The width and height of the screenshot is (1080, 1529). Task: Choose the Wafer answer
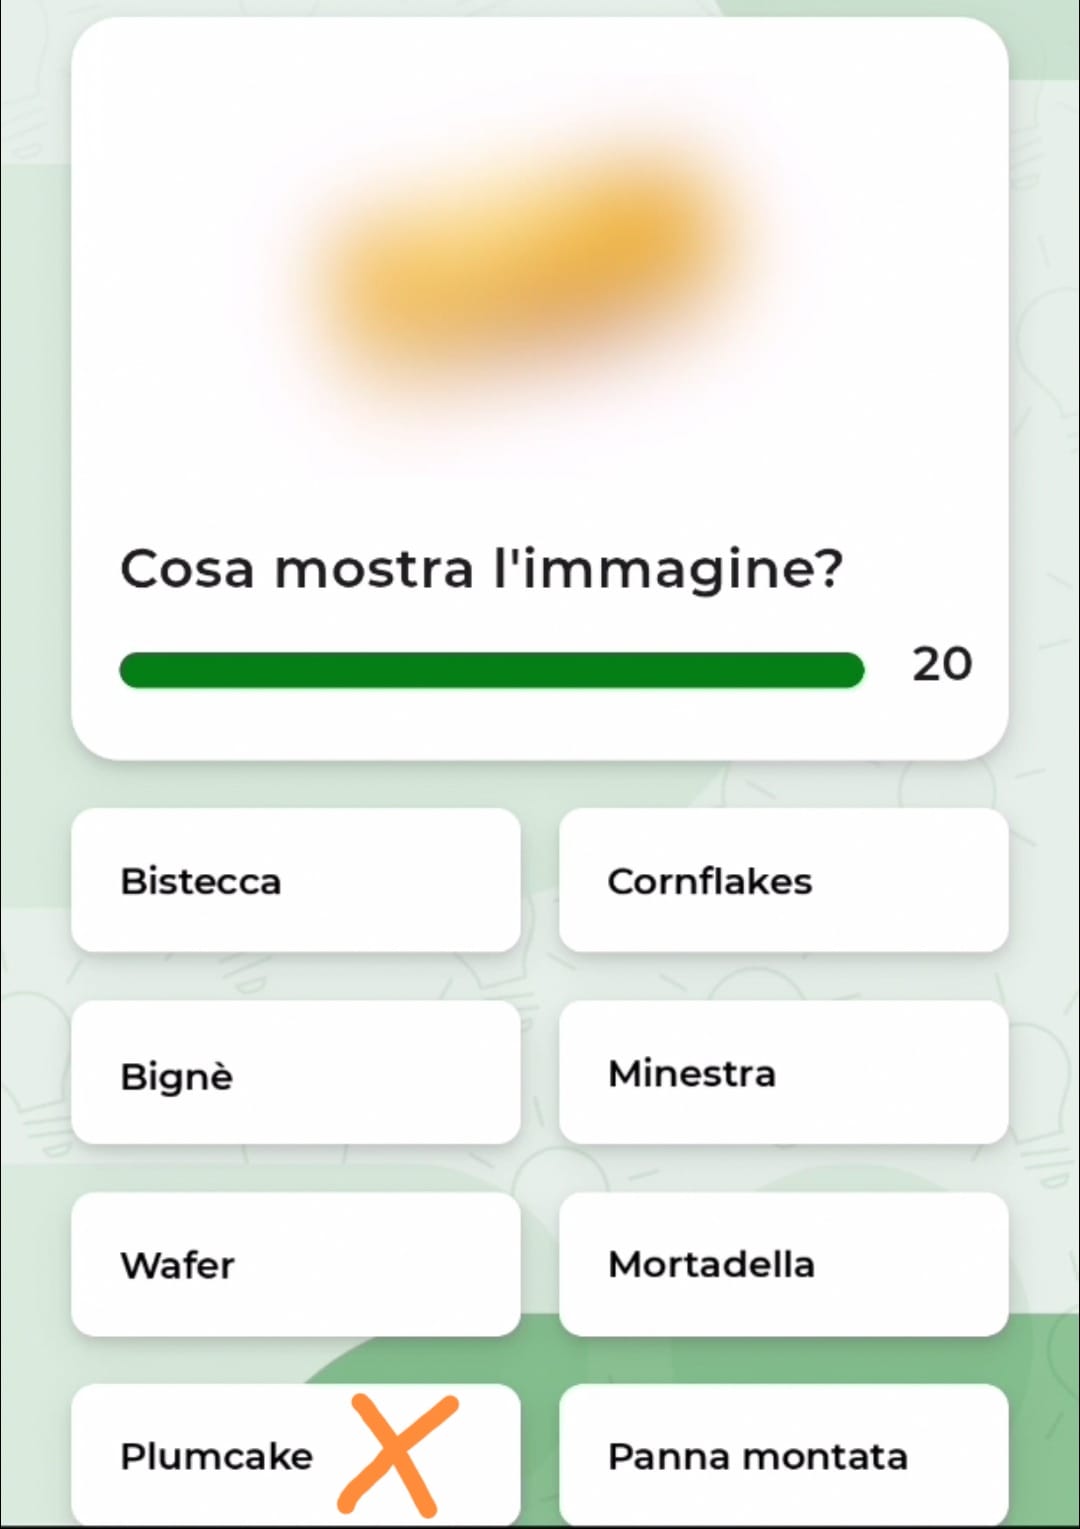tap(295, 1264)
